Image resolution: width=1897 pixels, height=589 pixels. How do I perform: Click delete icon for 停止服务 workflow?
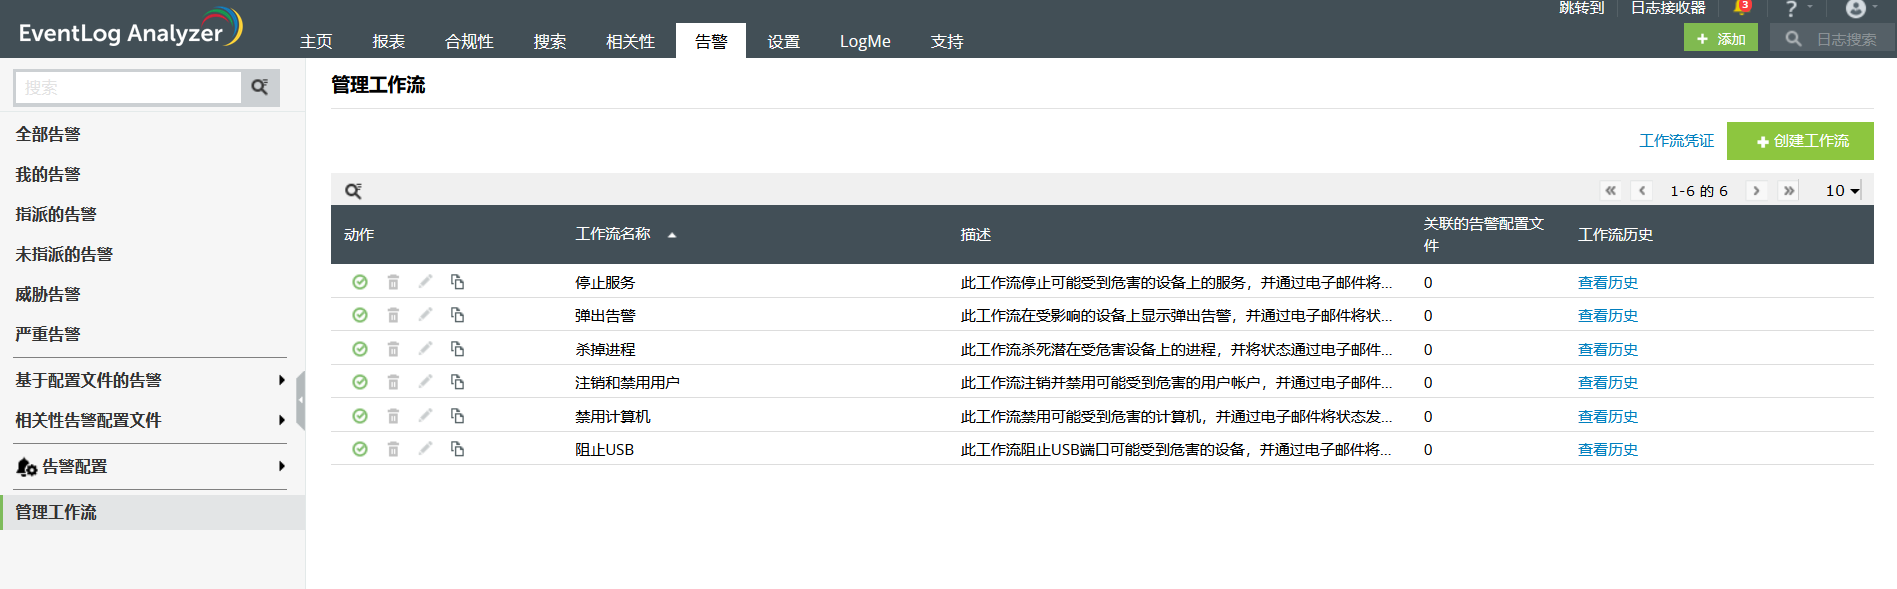coord(393,282)
